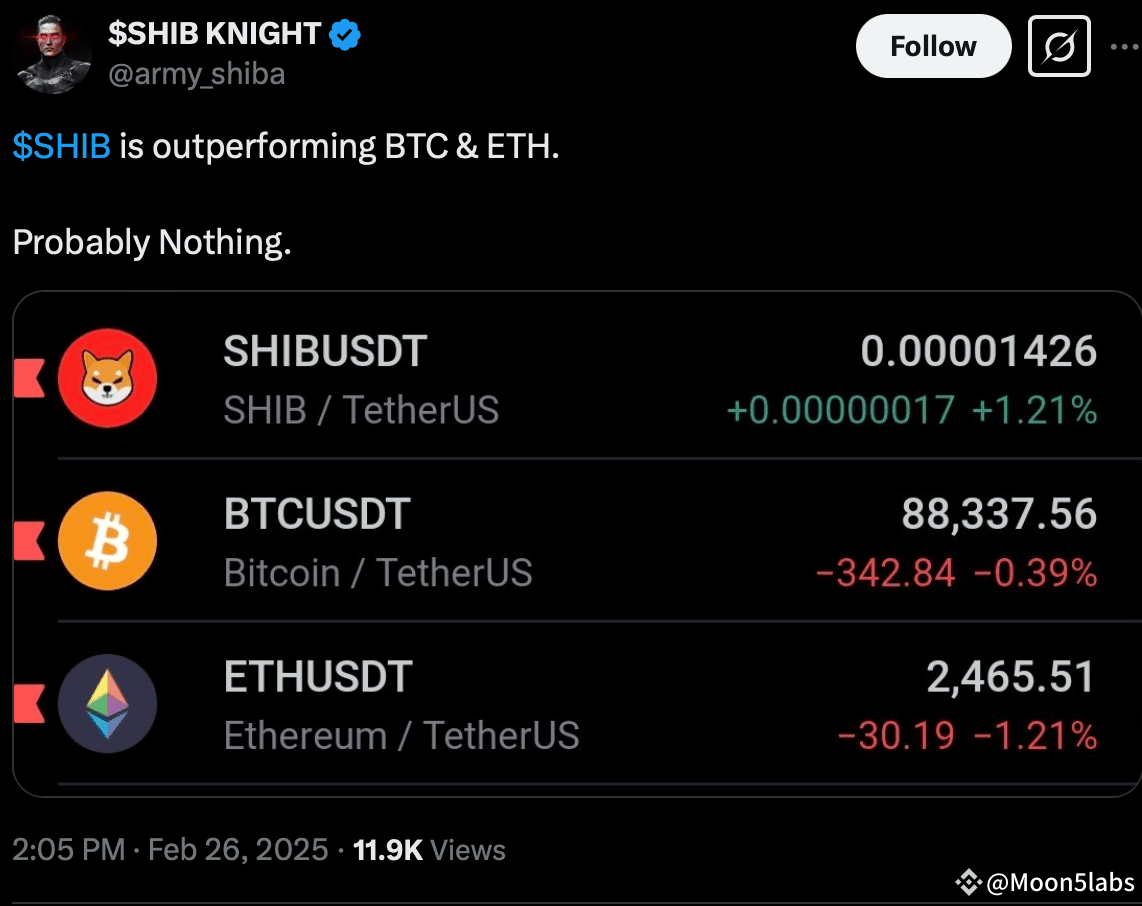Click the @army_shiba handle
1142x906 pixels.
[196, 74]
